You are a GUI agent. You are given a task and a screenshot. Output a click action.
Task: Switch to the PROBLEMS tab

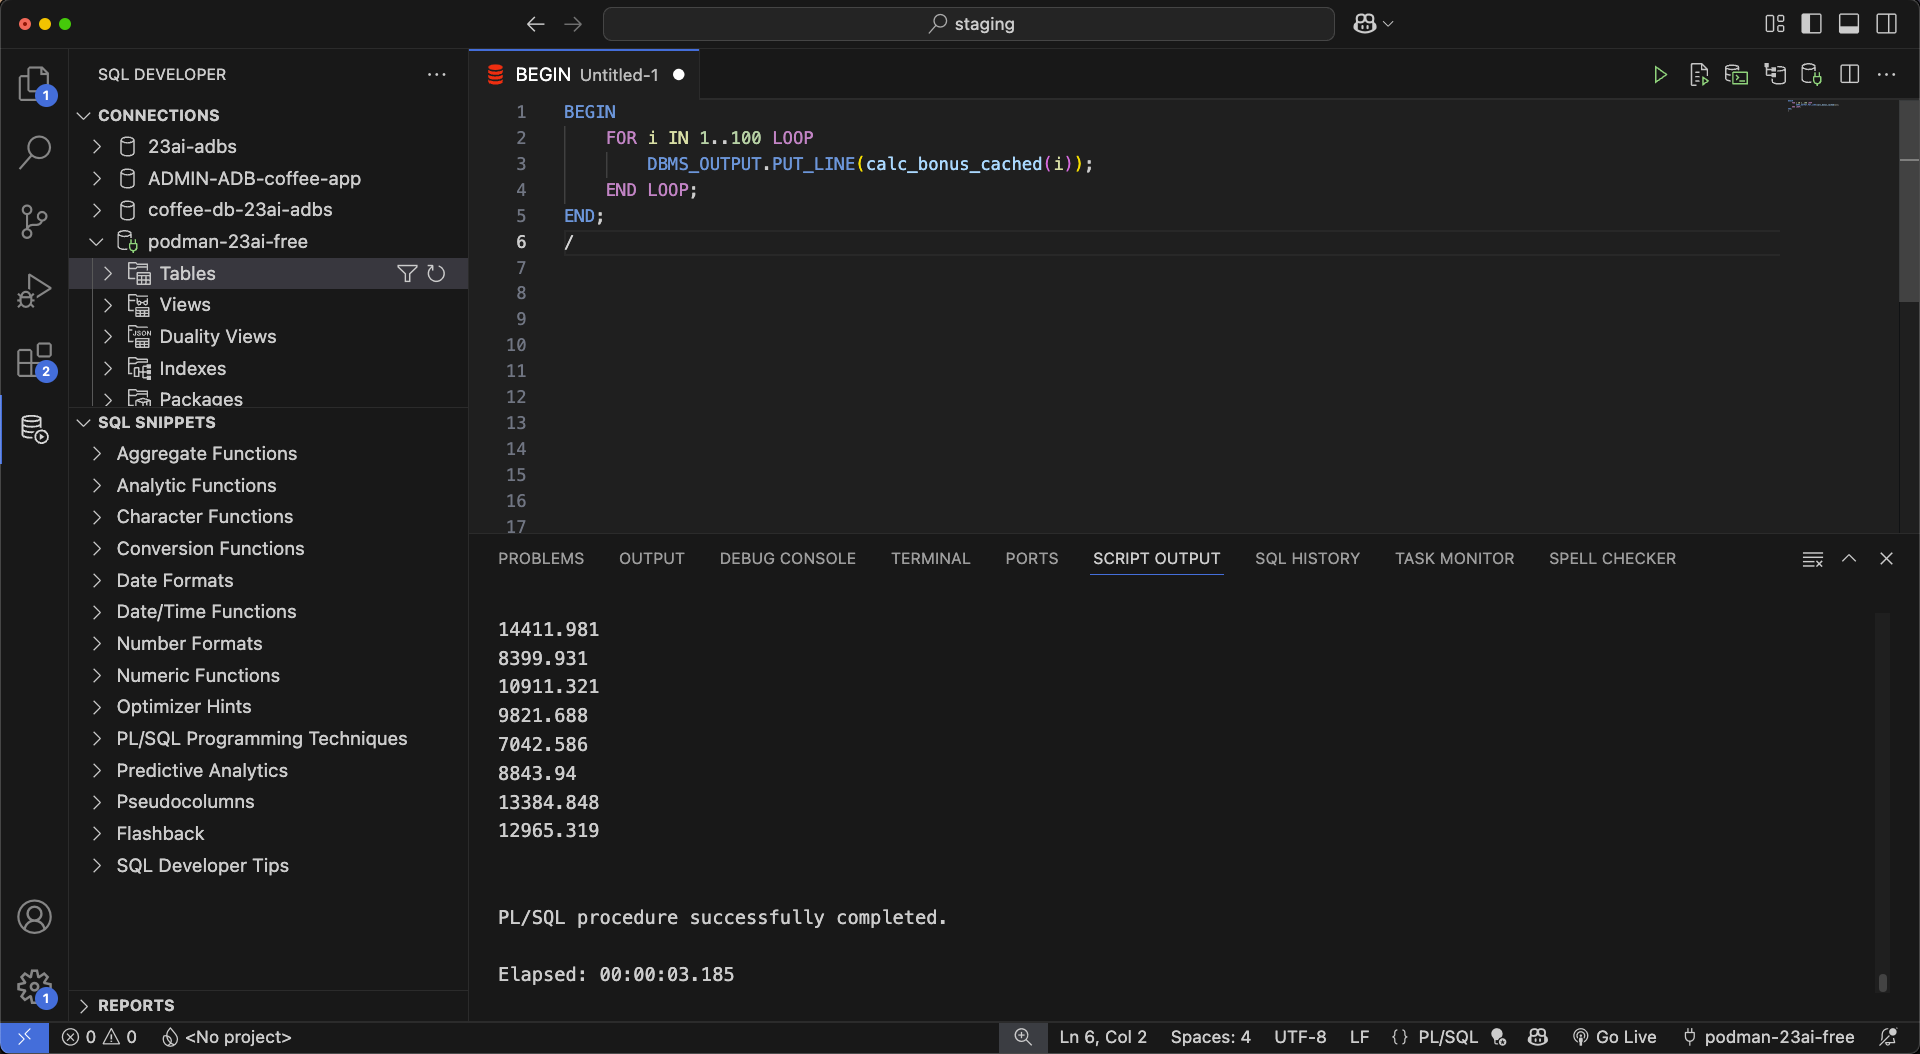[x=541, y=559]
